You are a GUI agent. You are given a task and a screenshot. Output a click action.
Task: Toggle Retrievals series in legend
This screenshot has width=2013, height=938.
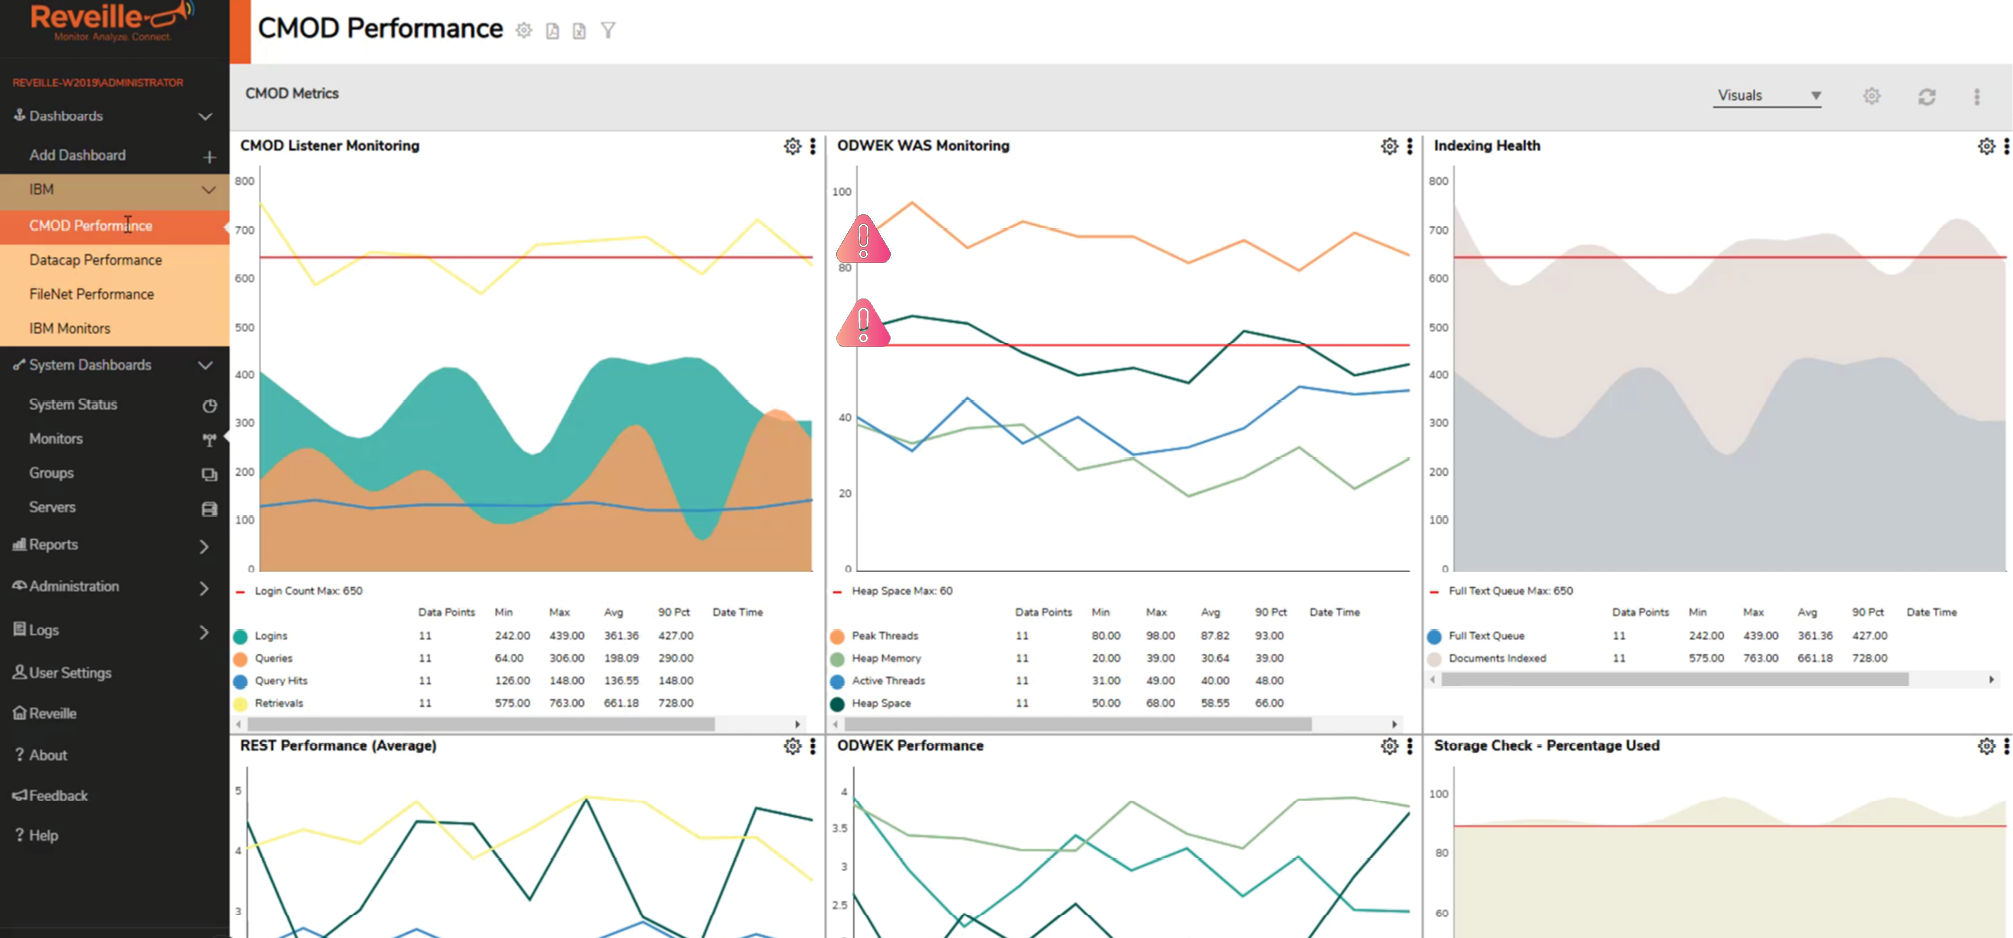point(240,704)
